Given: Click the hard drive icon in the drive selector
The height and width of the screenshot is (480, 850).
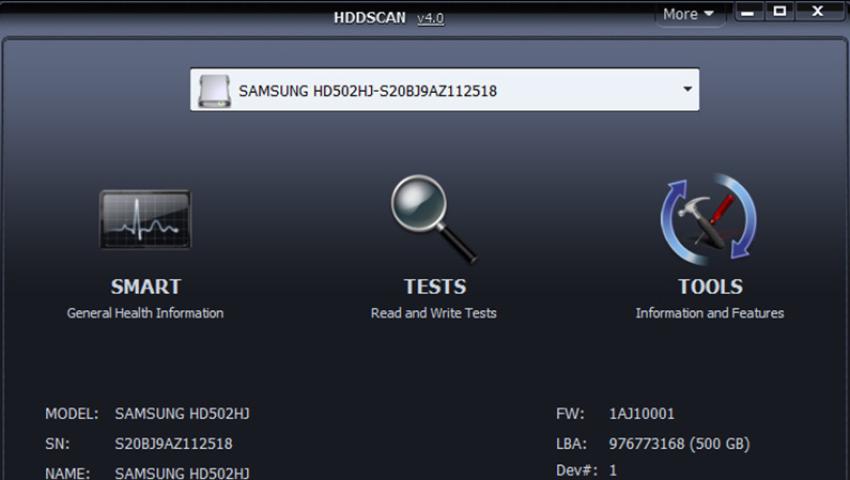Looking at the screenshot, I should (215, 90).
